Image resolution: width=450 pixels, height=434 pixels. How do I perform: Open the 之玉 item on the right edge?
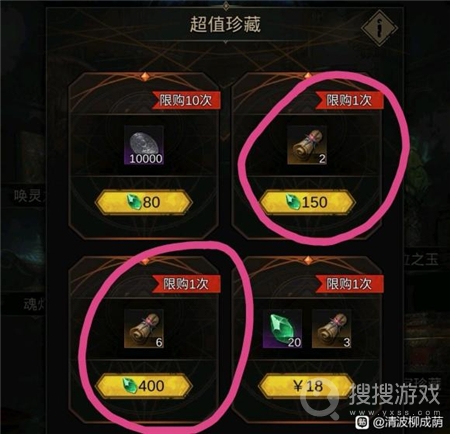point(422,260)
